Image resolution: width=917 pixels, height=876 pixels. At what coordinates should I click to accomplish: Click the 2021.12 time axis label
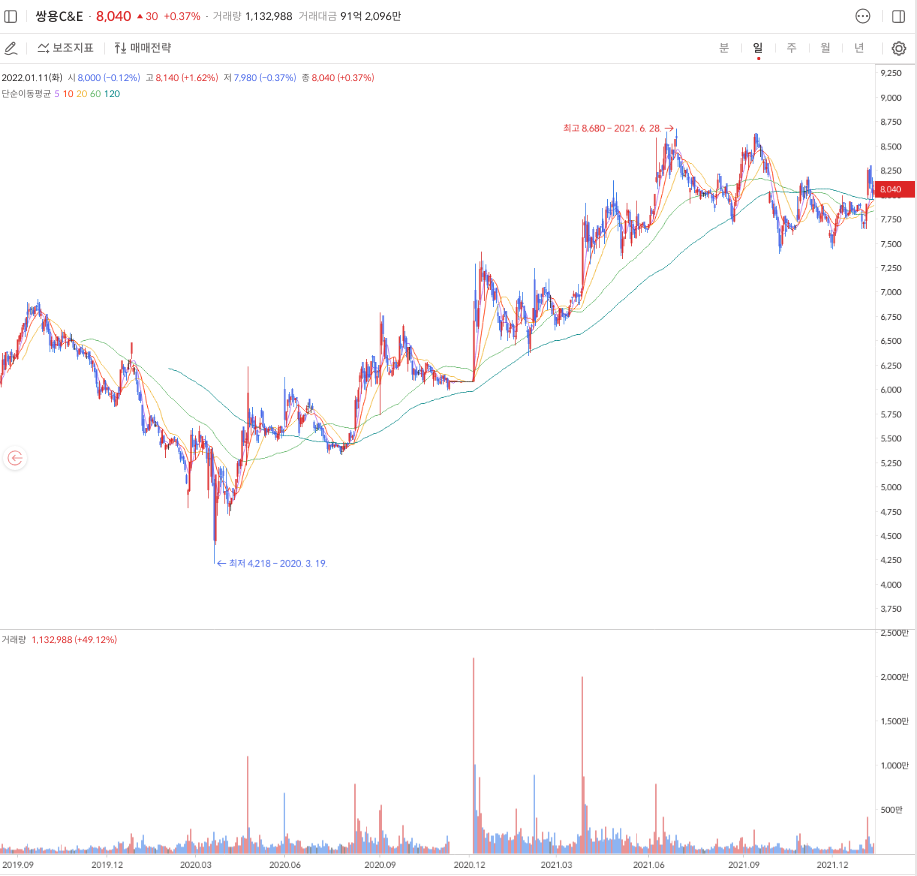click(832, 865)
